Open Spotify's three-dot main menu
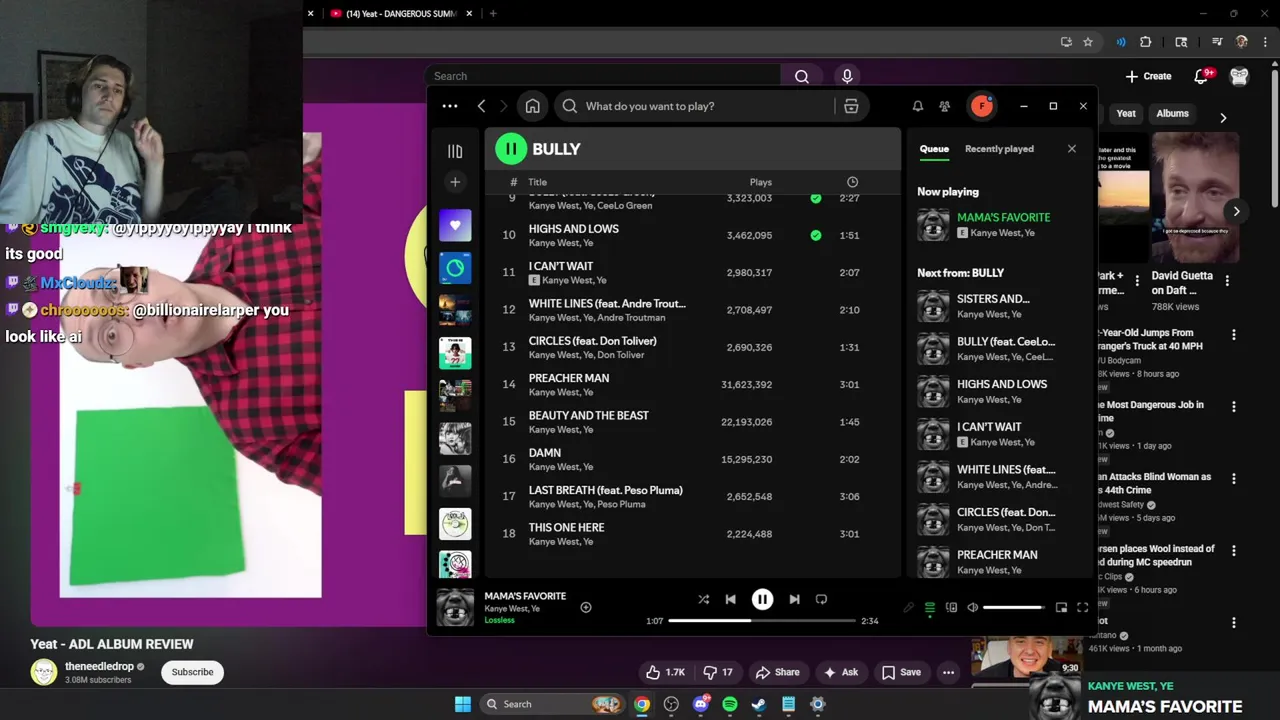This screenshot has height=720, width=1280. click(x=450, y=106)
